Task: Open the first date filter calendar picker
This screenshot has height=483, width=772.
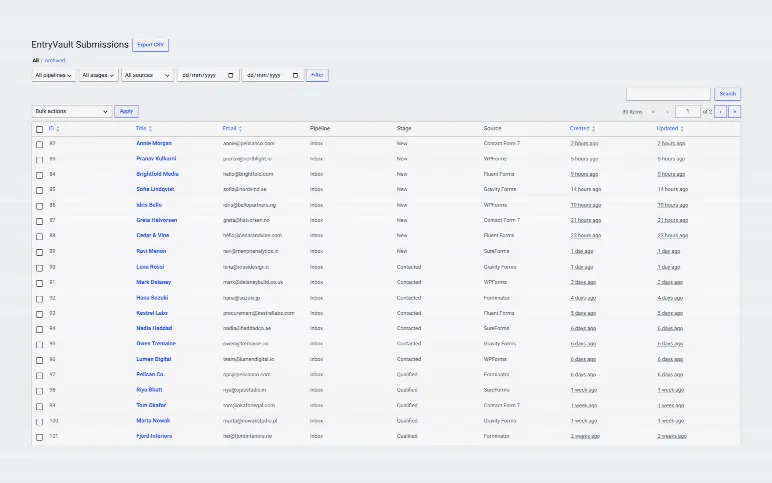Action: 230,75
